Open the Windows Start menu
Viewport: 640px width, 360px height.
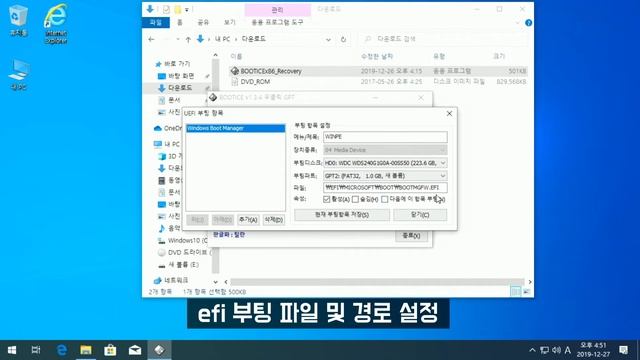12,350
